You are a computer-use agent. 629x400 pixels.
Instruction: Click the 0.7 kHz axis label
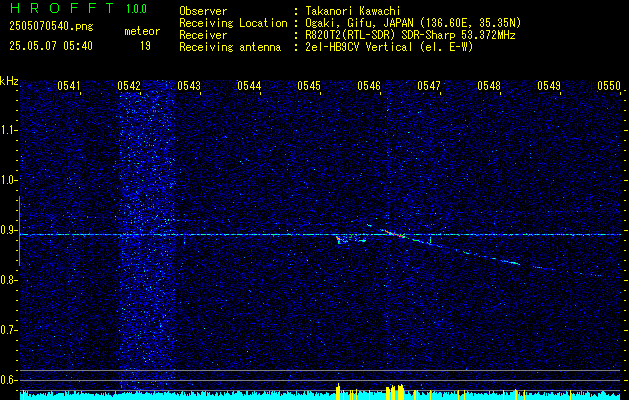[8, 330]
